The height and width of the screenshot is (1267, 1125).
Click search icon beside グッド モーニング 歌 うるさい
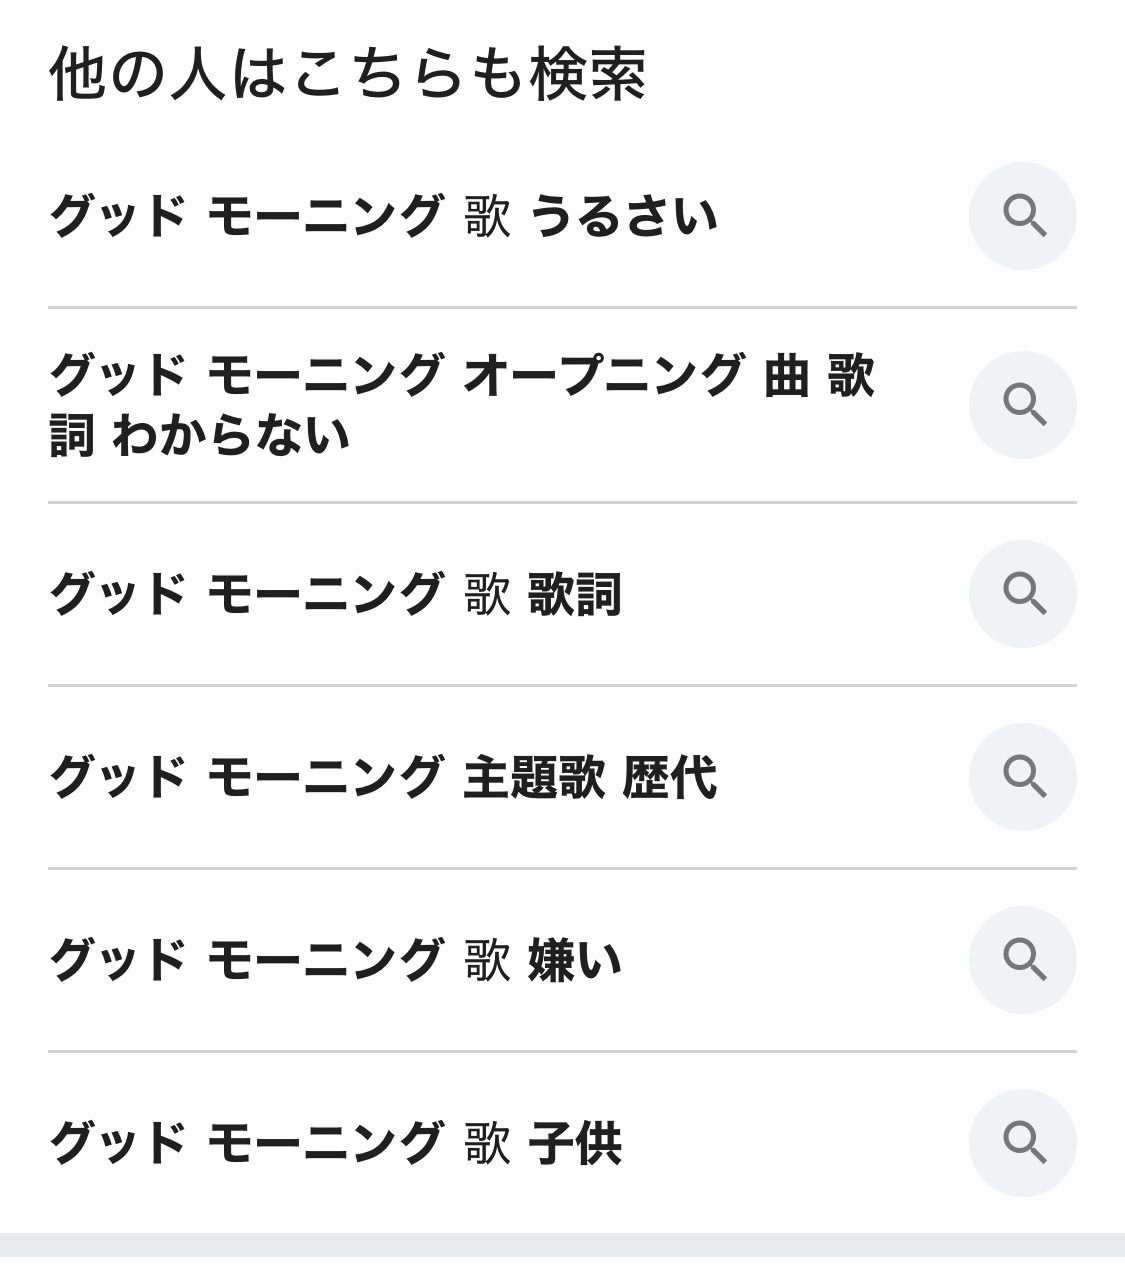point(1022,216)
